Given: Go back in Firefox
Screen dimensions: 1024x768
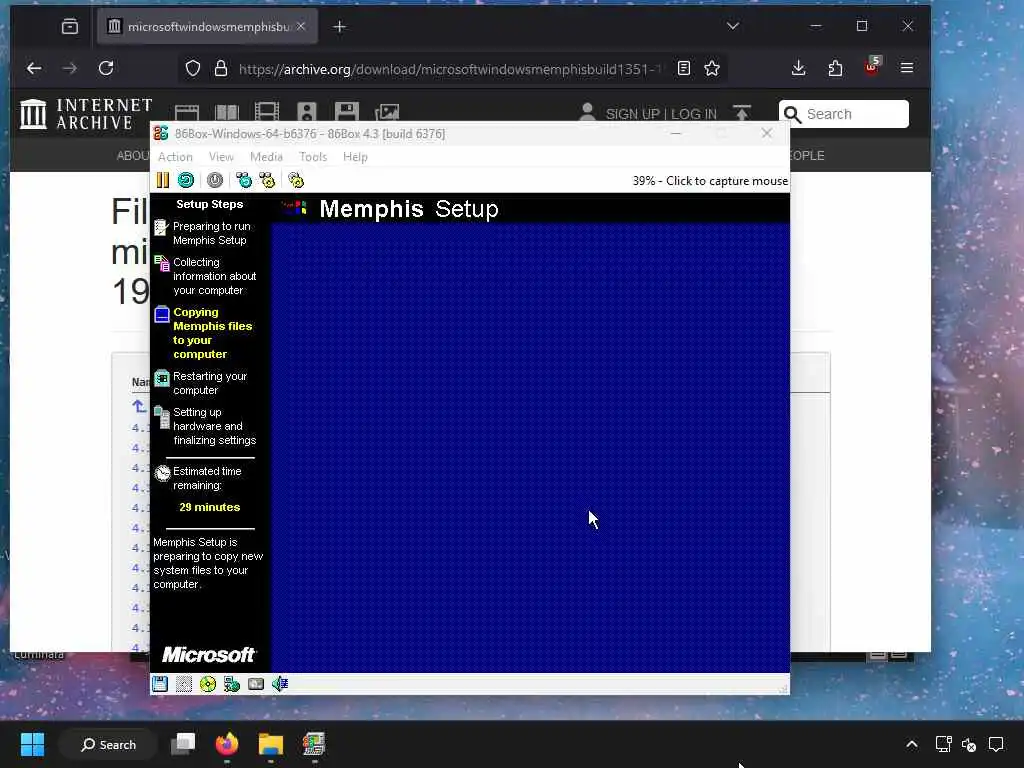Looking at the screenshot, I should pos(34,69).
